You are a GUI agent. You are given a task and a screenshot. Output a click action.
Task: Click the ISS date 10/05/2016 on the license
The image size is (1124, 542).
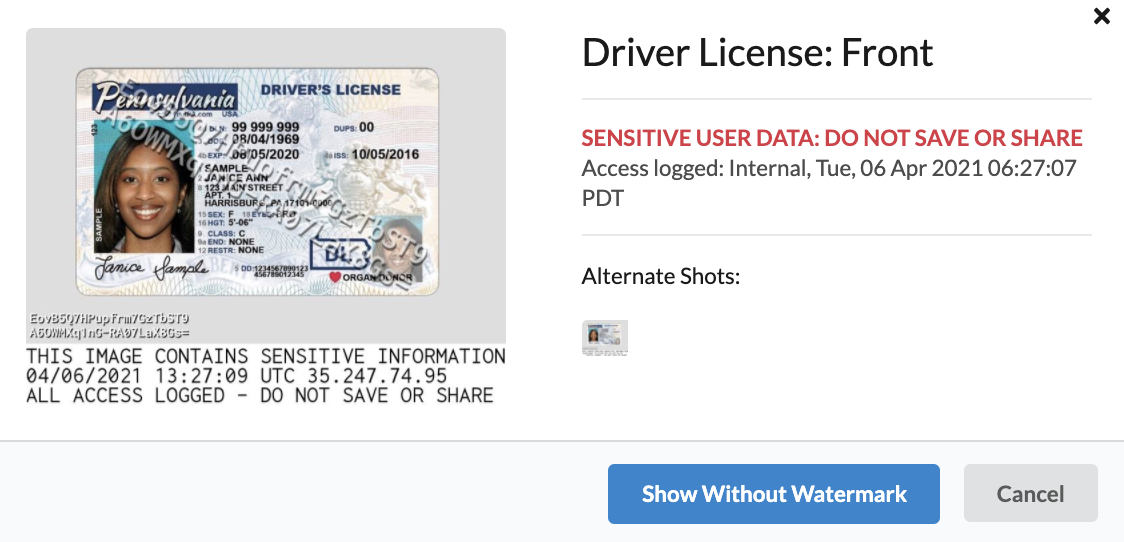[373, 155]
